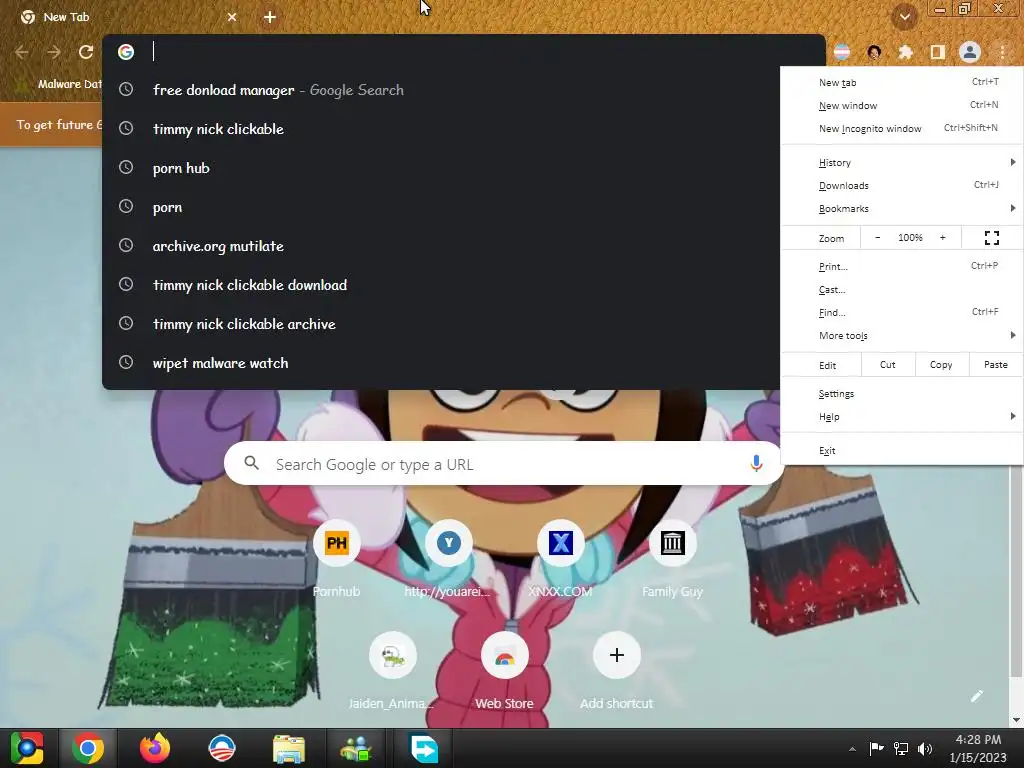Viewport: 1024px width, 768px height.
Task: Expand the History submenu
Action: click(x=902, y=163)
